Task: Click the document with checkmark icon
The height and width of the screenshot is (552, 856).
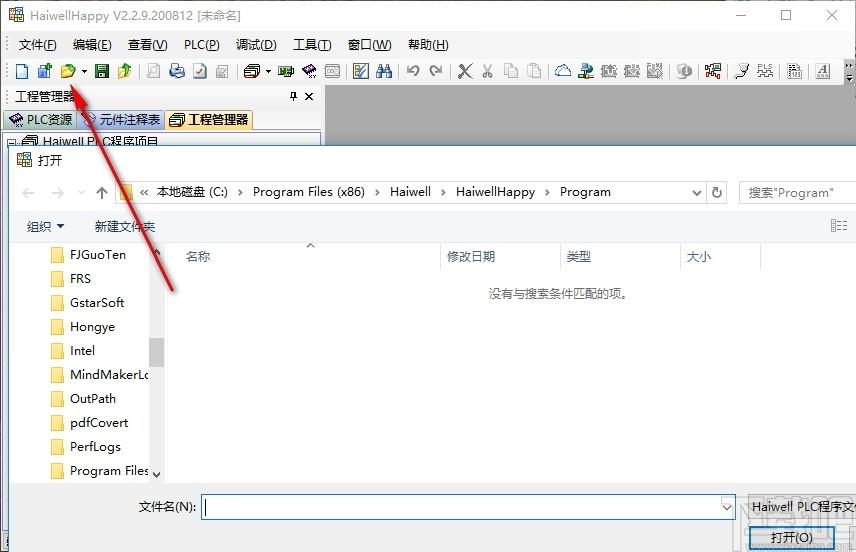Action: click(200, 71)
